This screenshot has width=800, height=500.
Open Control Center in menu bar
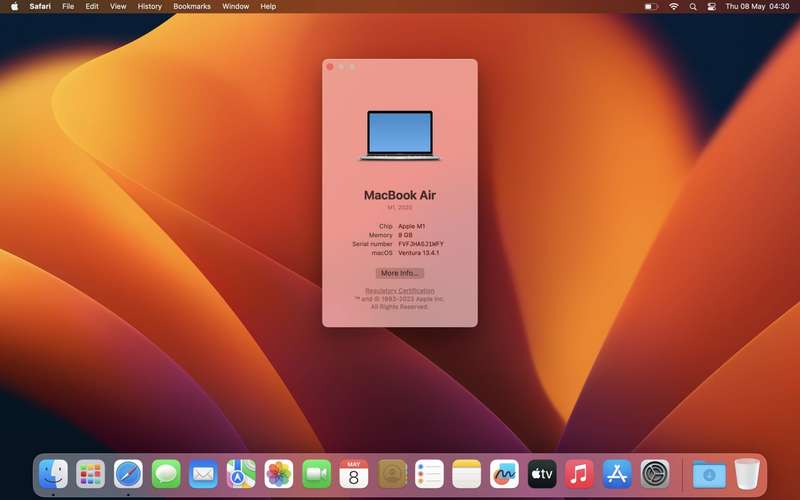tap(711, 7)
